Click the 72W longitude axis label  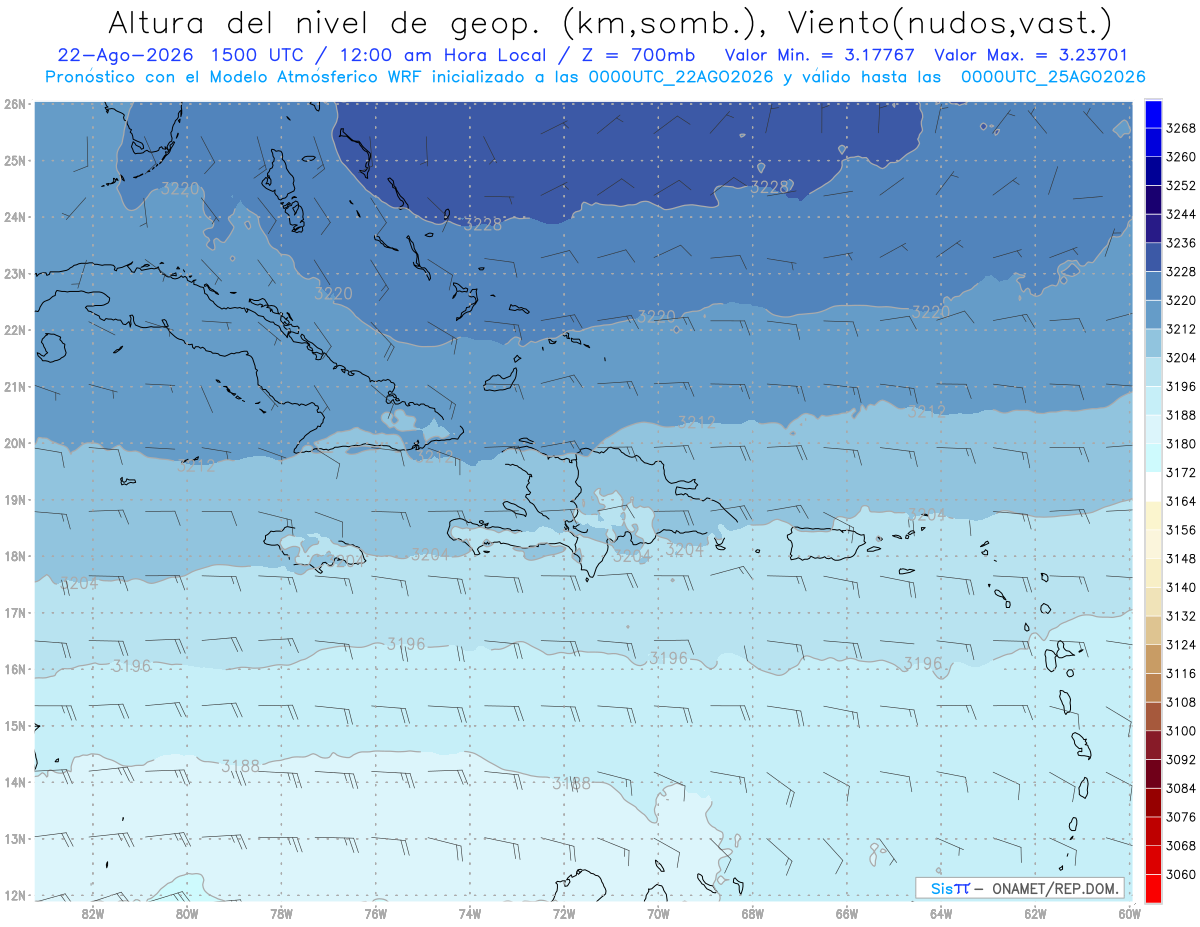click(564, 913)
